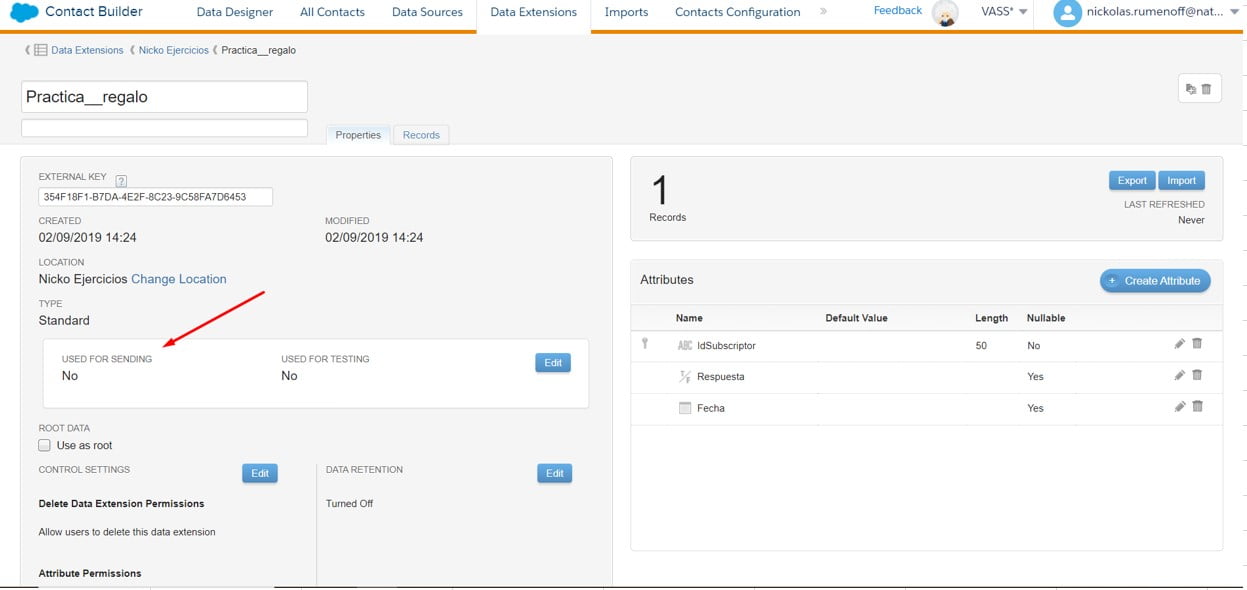
Task: Delete the Respuesta attribute with the trash icon
Action: coord(1197,375)
